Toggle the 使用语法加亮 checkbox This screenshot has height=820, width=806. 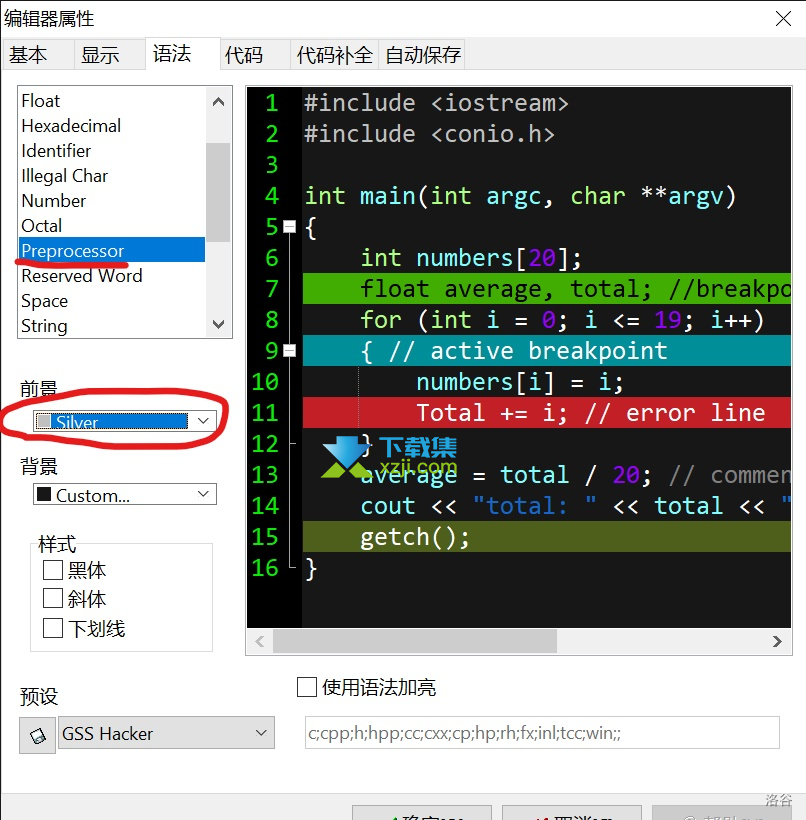(307, 687)
